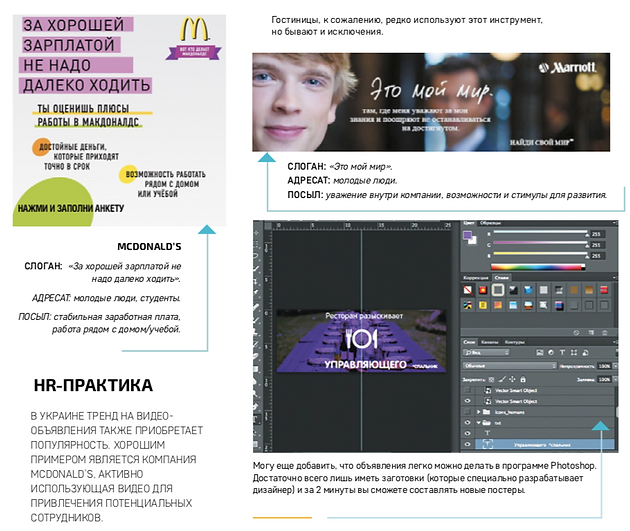
Task: Click НАЖМИ И ЗАПОЛНИ АНКЕТУ on McDonald's ad
Action: click(71, 208)
